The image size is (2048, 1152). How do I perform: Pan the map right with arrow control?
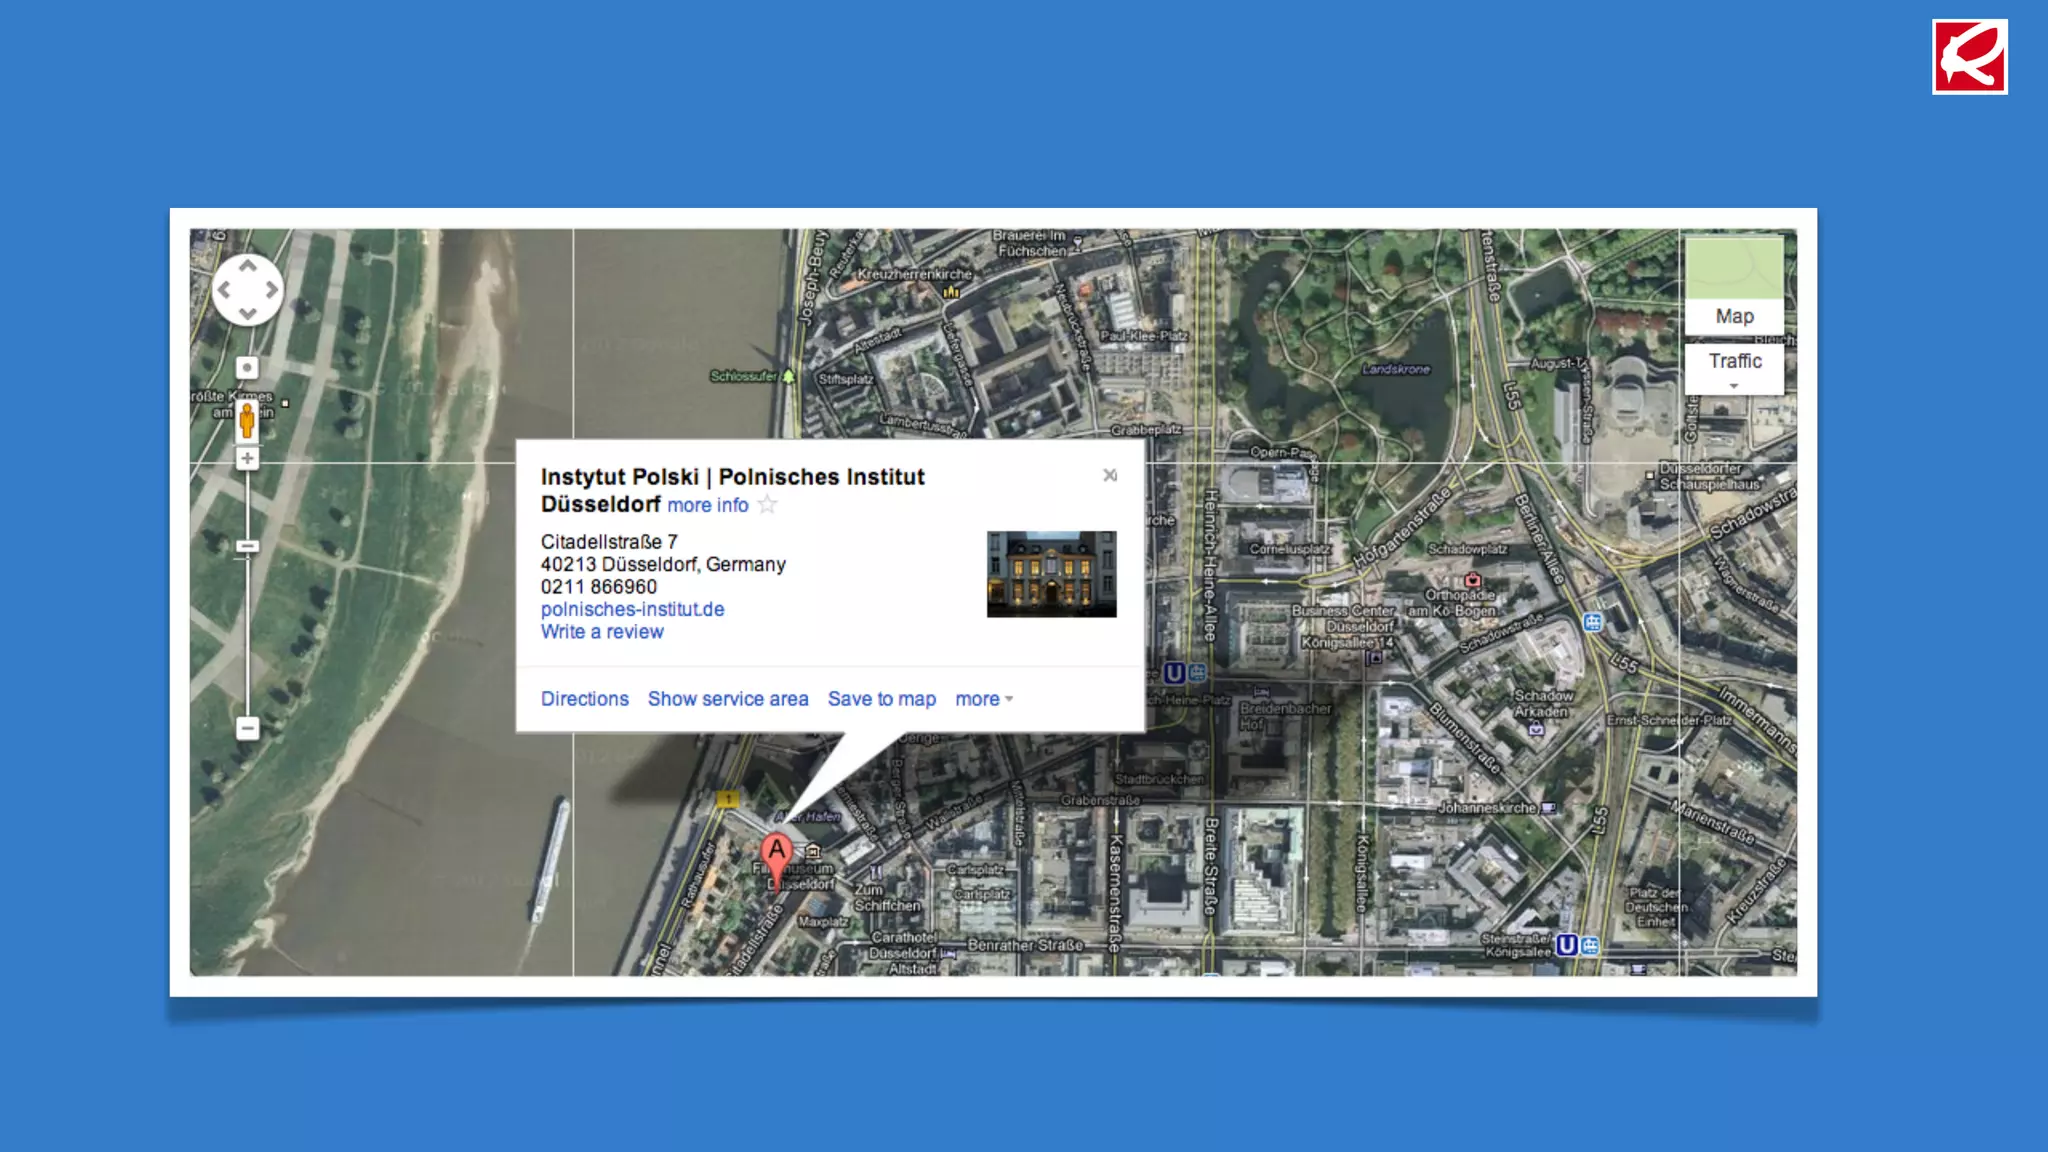pyautogui.click(x=271, y=290)
